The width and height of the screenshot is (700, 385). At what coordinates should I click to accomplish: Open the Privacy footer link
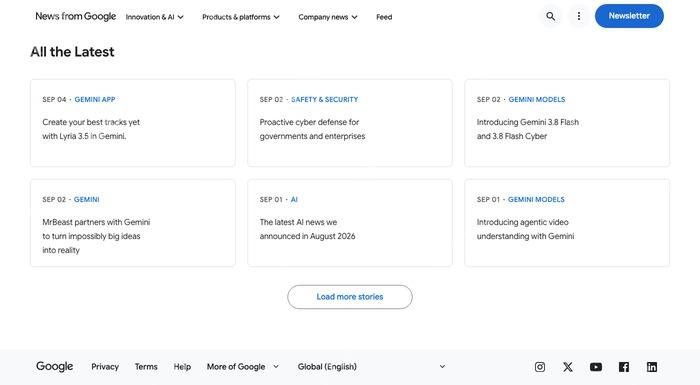click(x=105, y=367)
